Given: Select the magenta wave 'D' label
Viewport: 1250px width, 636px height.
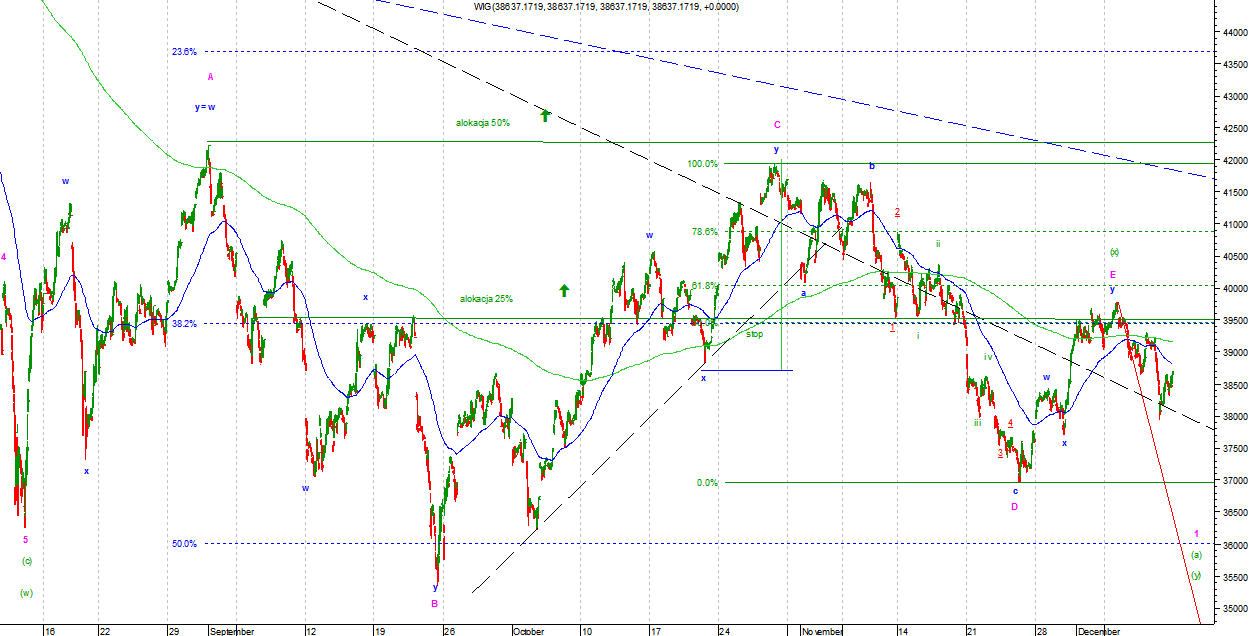Looking at the screenshot, I should click(1014, 507).
